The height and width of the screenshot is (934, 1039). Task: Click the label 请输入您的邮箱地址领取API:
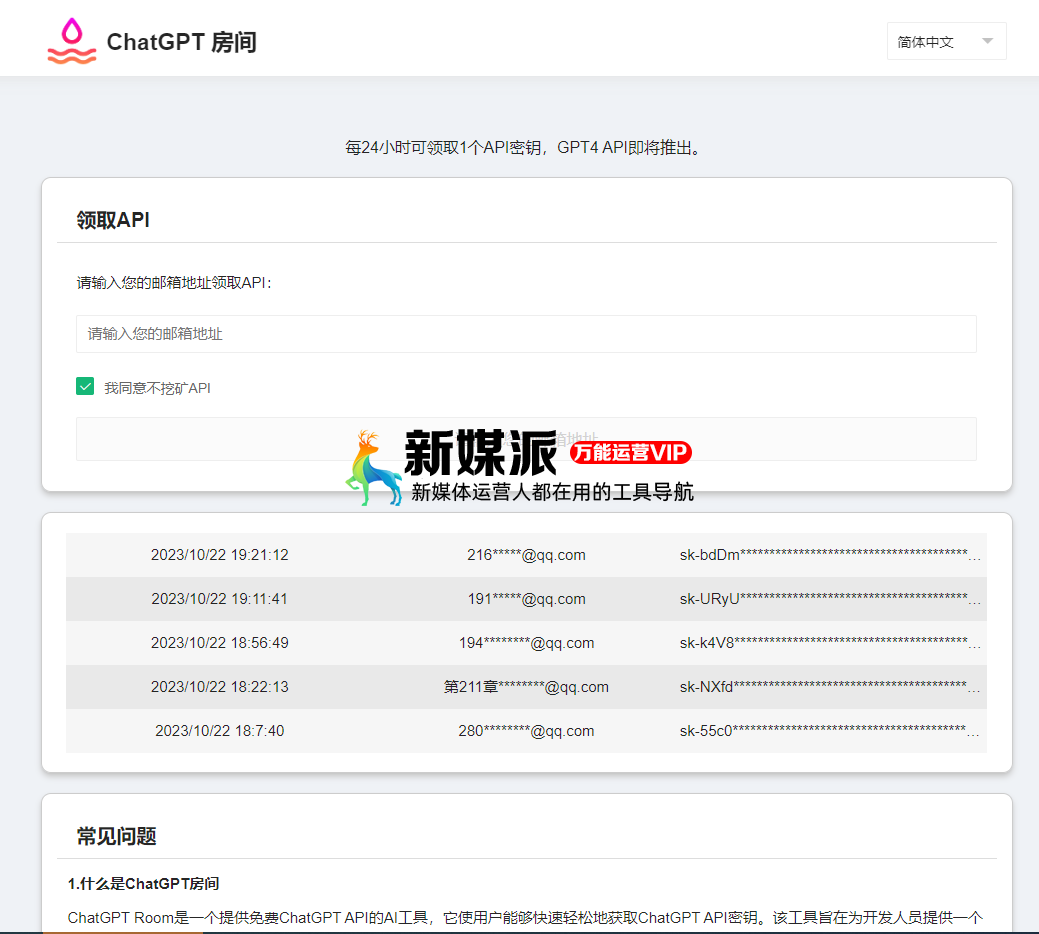coord(174,283)
